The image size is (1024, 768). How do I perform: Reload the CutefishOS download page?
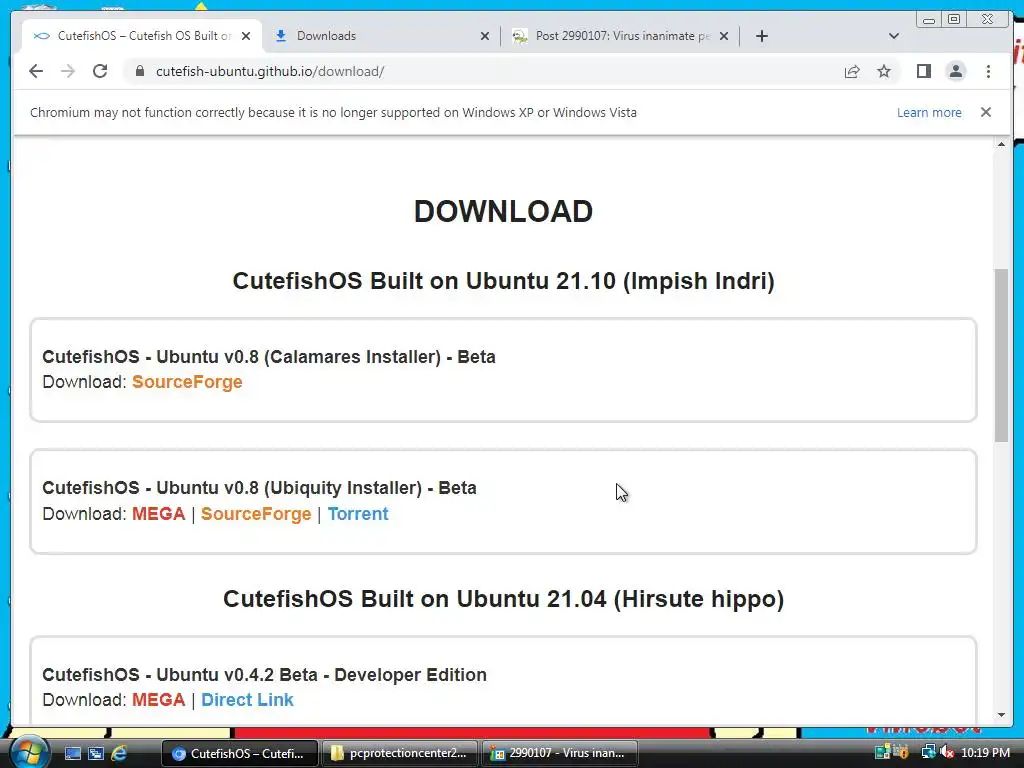coord(100,71)
